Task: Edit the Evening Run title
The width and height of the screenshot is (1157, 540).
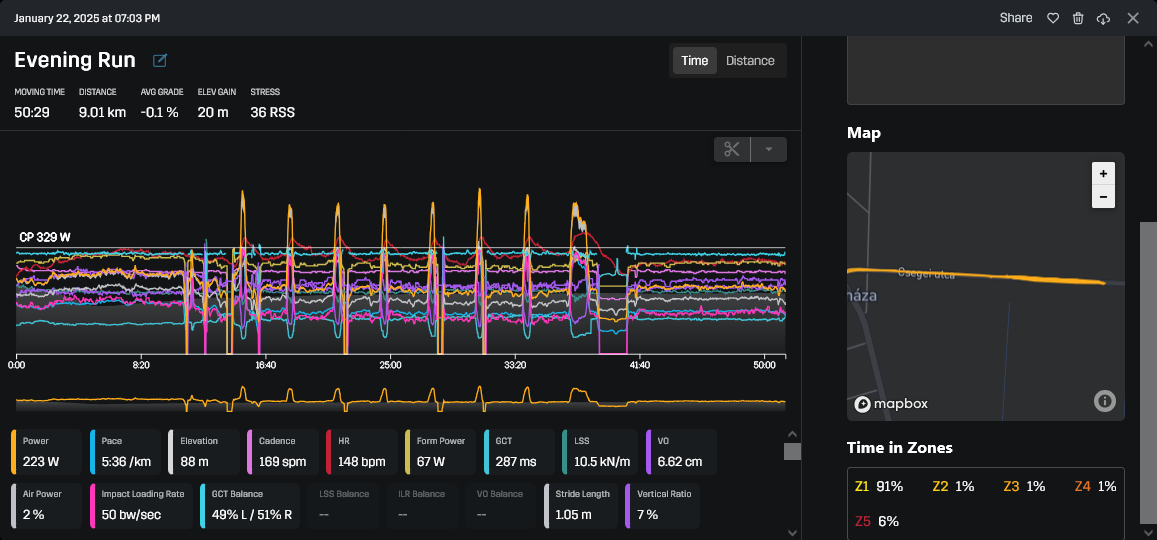Action: [160, 61]
